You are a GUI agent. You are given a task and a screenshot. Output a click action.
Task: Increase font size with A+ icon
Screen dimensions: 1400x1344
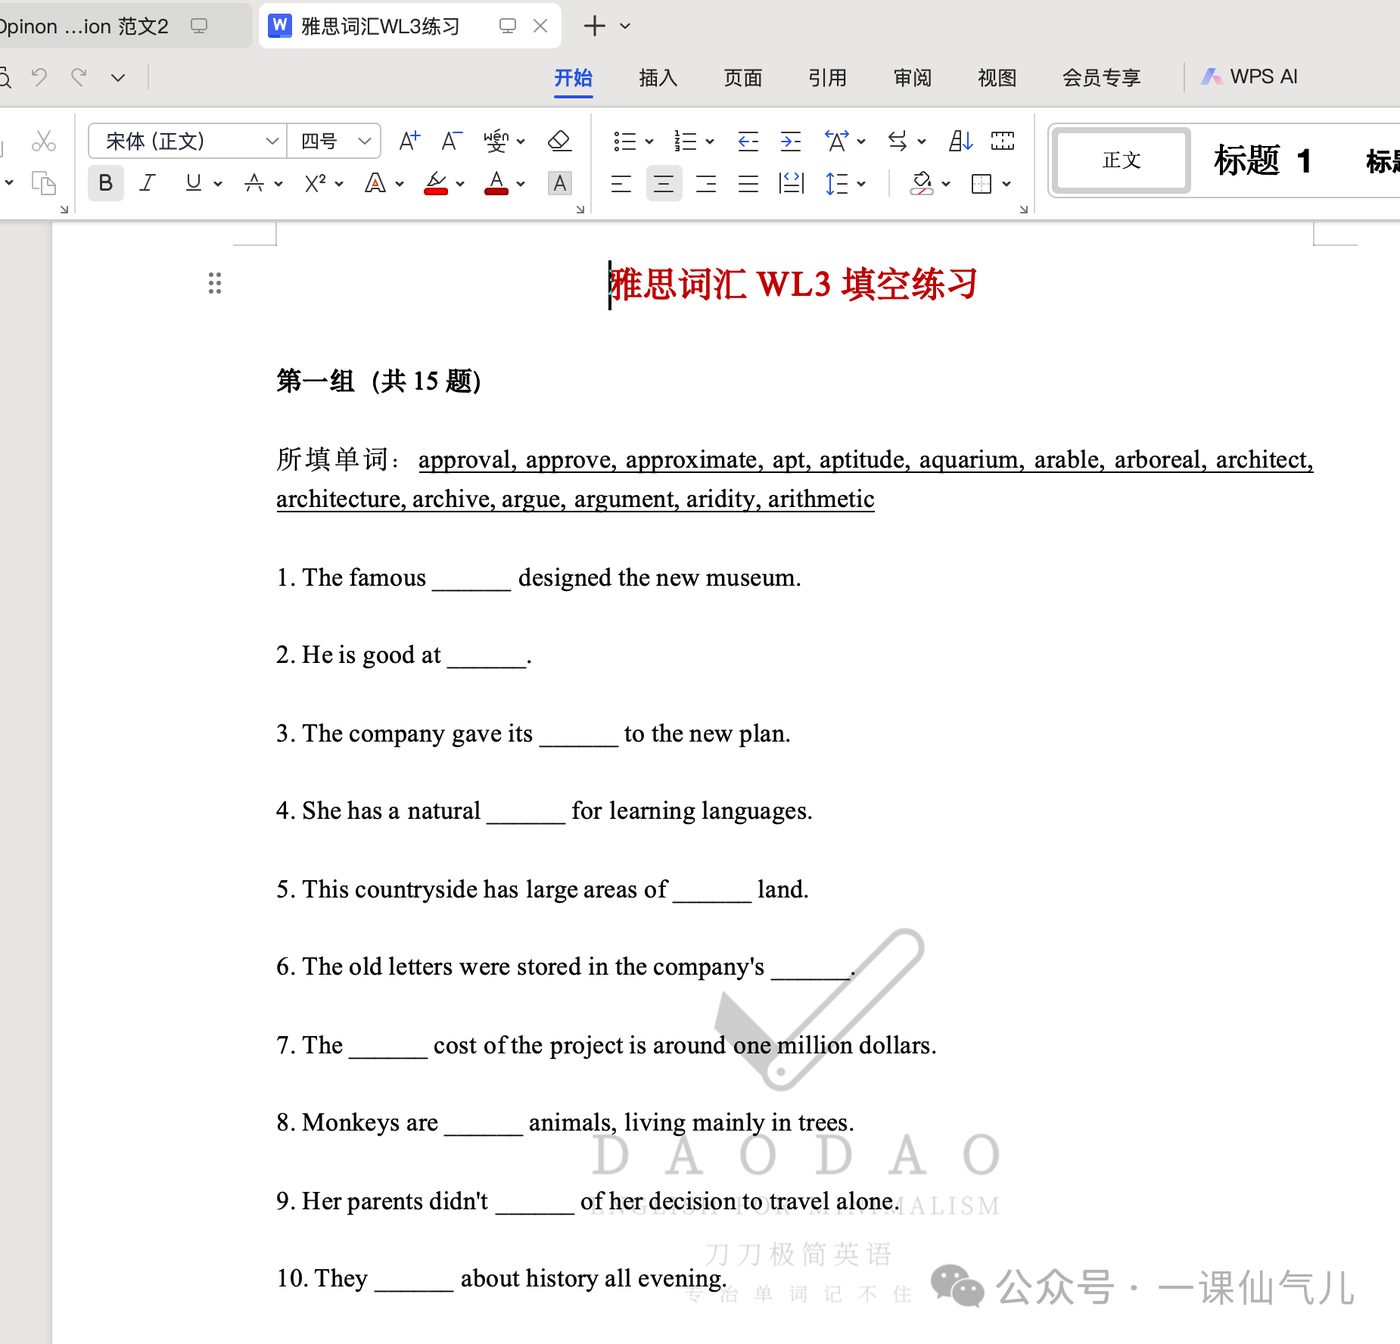coord(409,141)
